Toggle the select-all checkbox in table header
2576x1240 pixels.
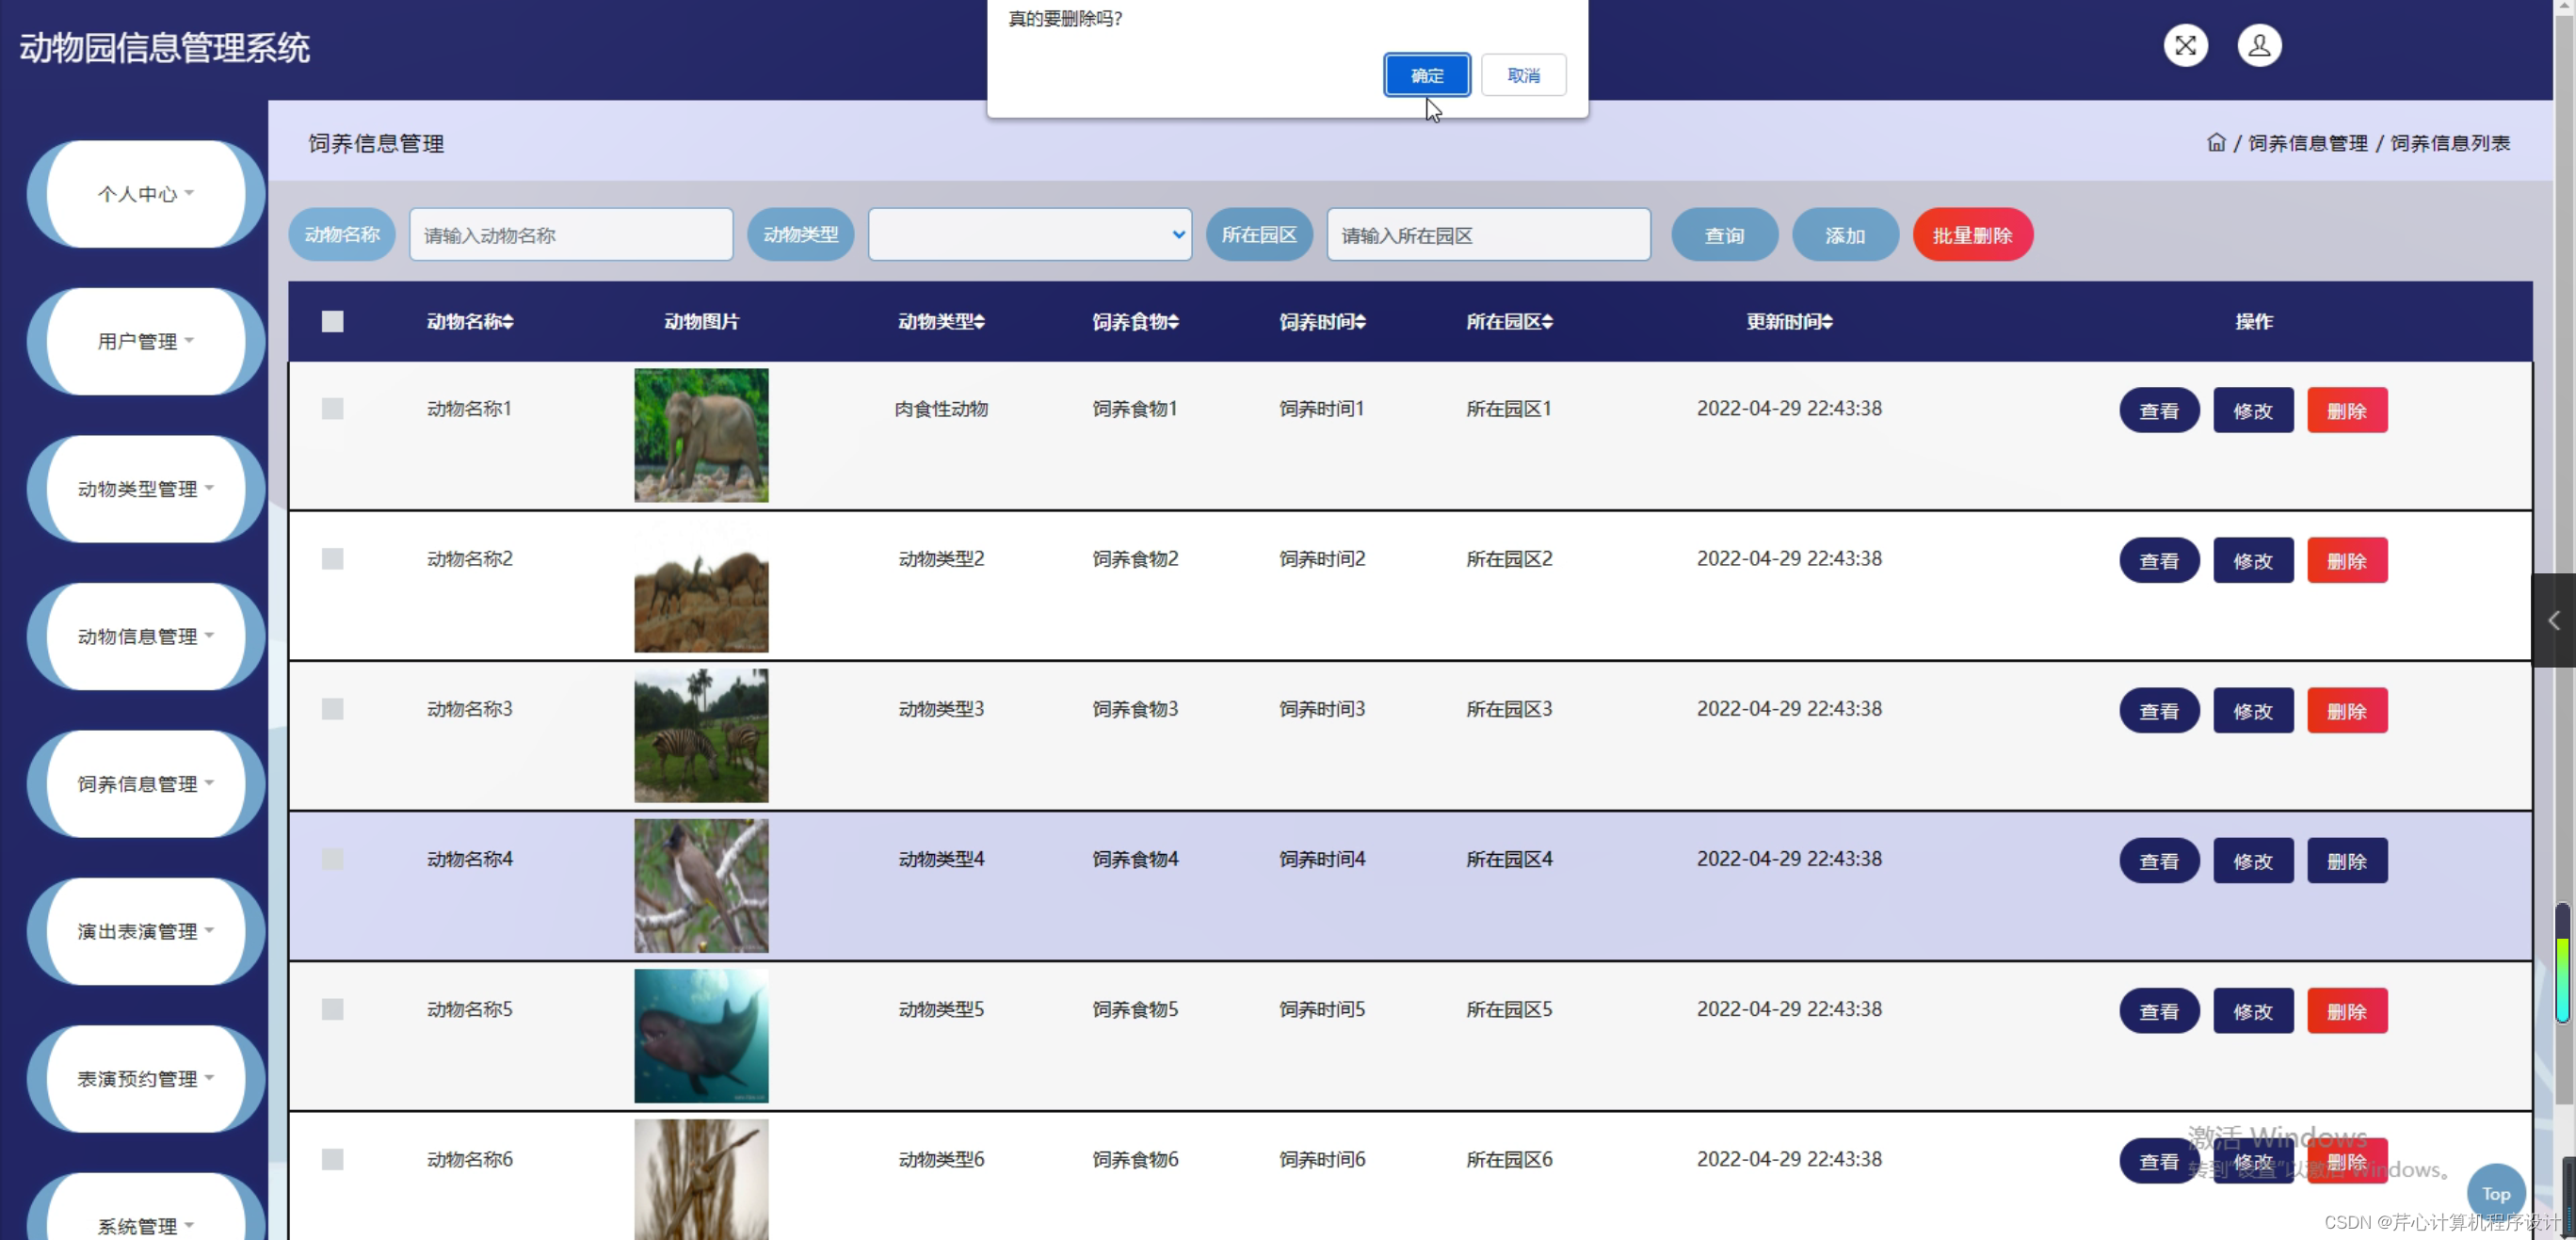pos(333,321)
